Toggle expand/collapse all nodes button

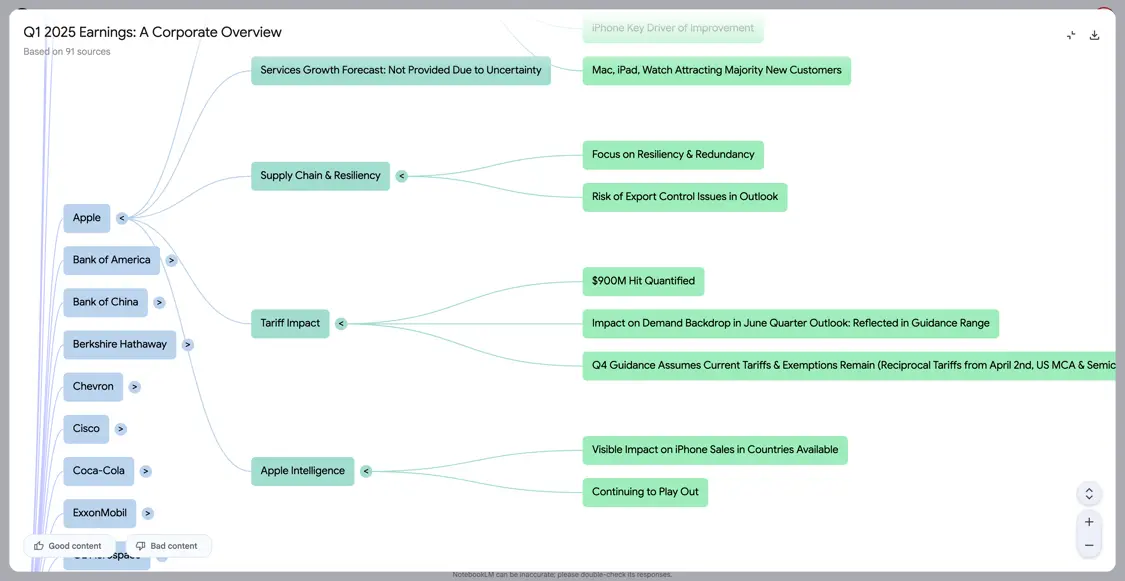(1089, 494)
